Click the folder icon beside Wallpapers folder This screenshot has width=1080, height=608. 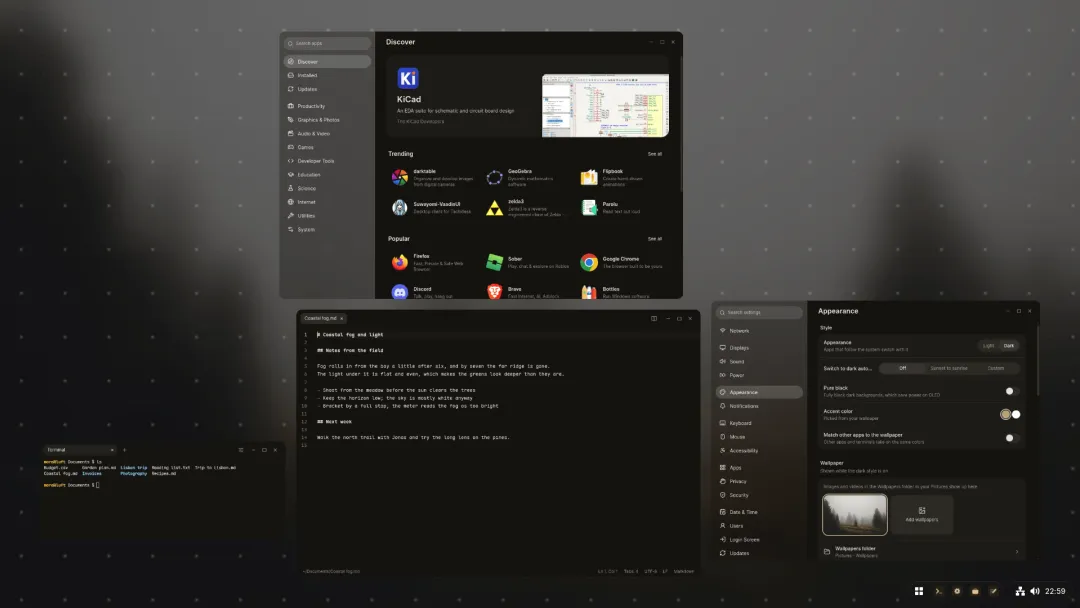(x=827, y=552)
